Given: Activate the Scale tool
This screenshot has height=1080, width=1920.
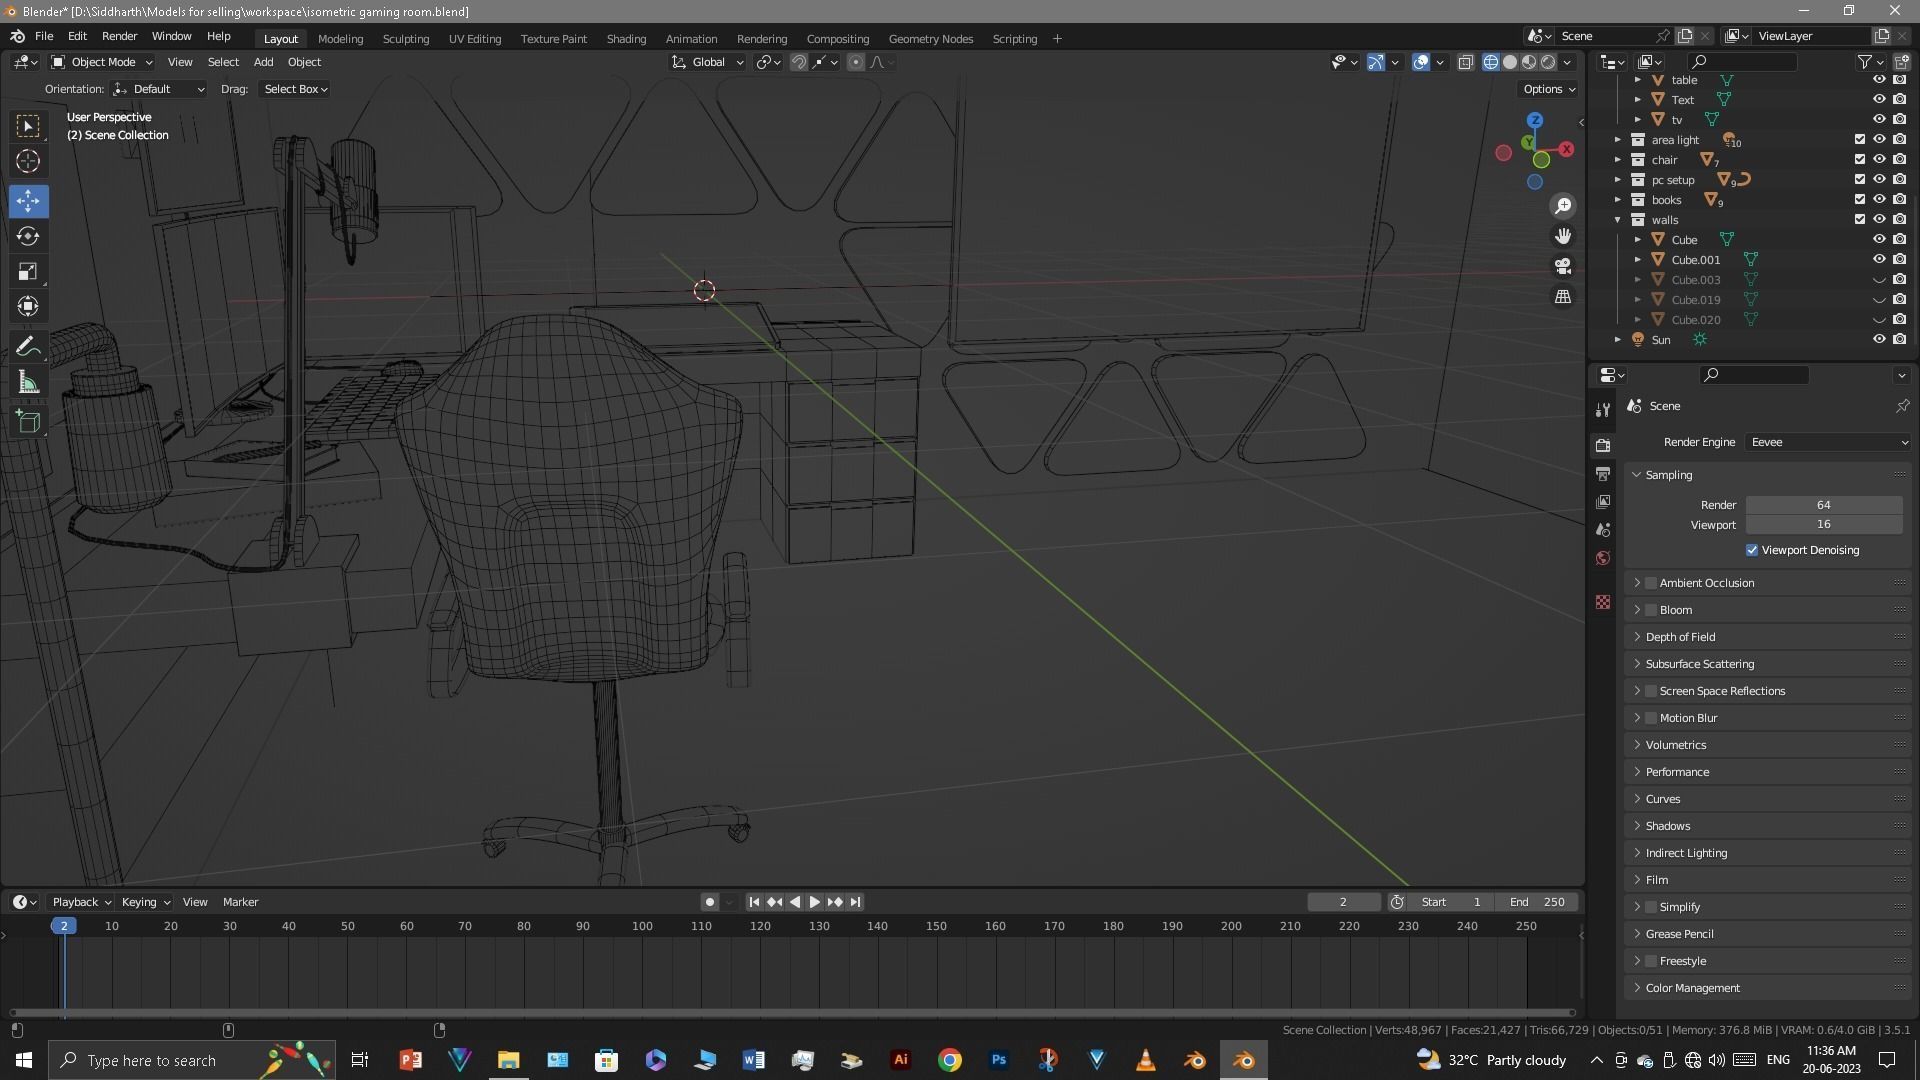Looking at the screenshot, I should point(28,271).
